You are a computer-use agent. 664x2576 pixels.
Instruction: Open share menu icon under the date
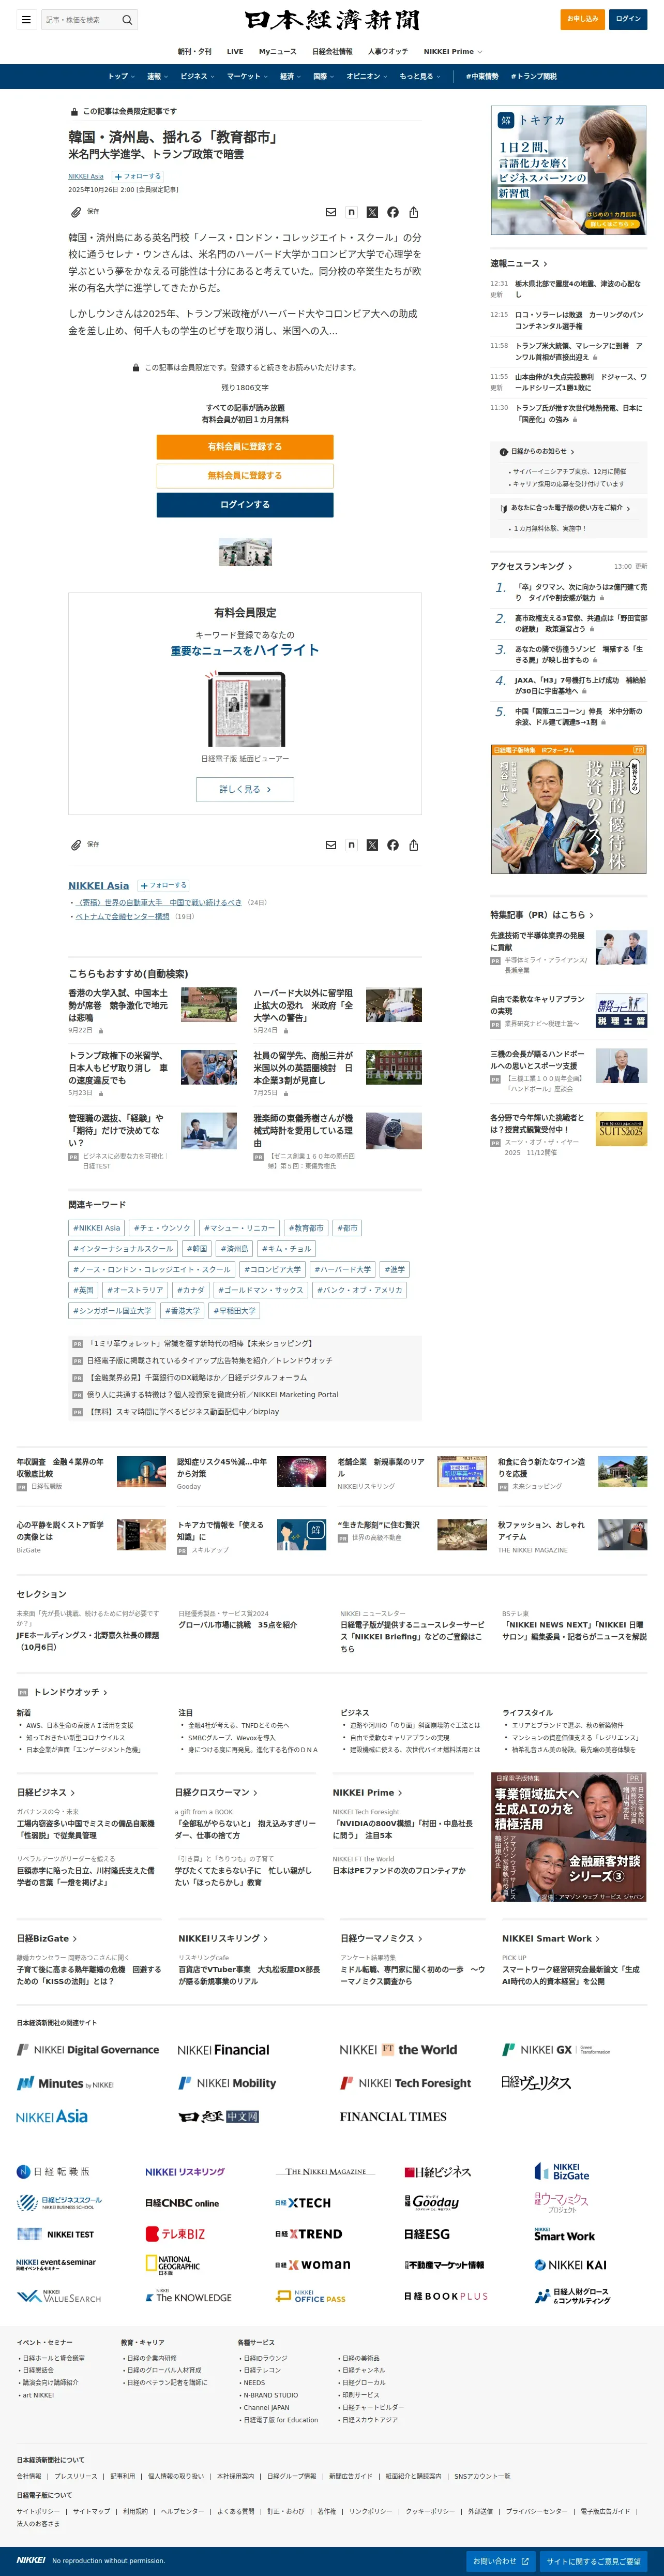tap(413, 212)
